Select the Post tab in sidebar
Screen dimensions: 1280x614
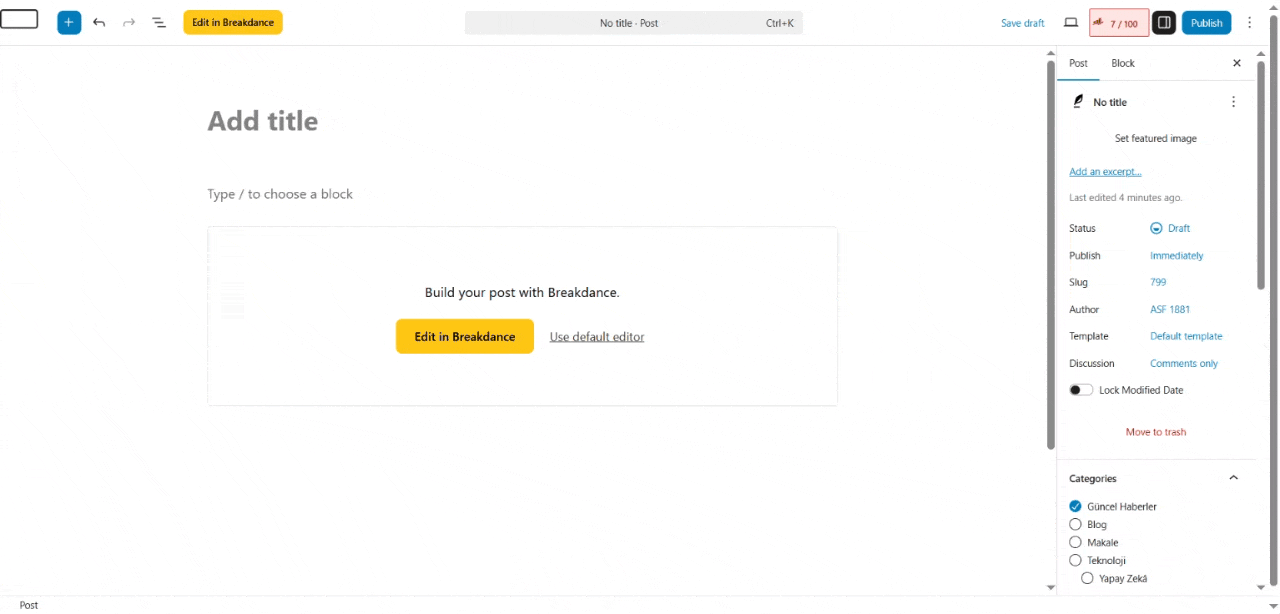pos(1078,63)
